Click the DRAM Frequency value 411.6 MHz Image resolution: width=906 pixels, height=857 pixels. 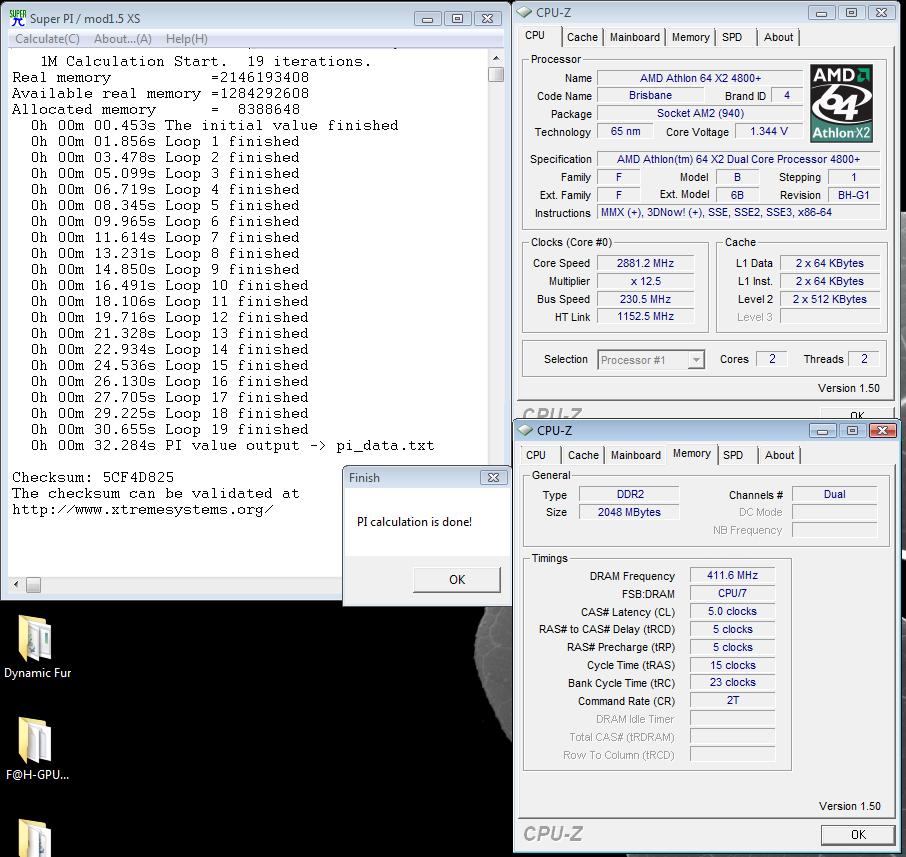(732, 576)
